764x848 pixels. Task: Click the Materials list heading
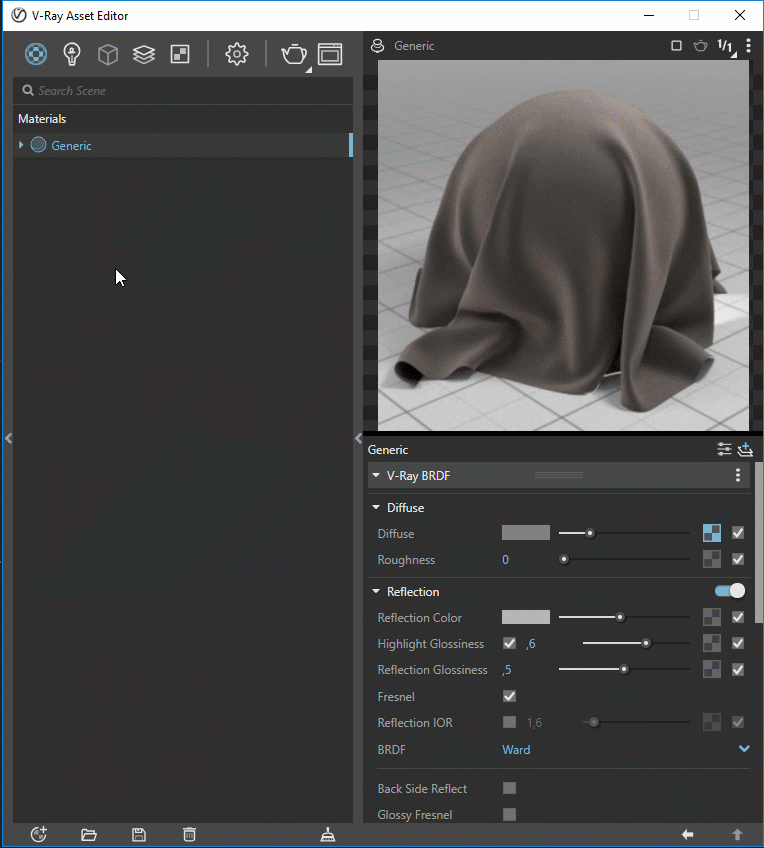click(42, 118)
